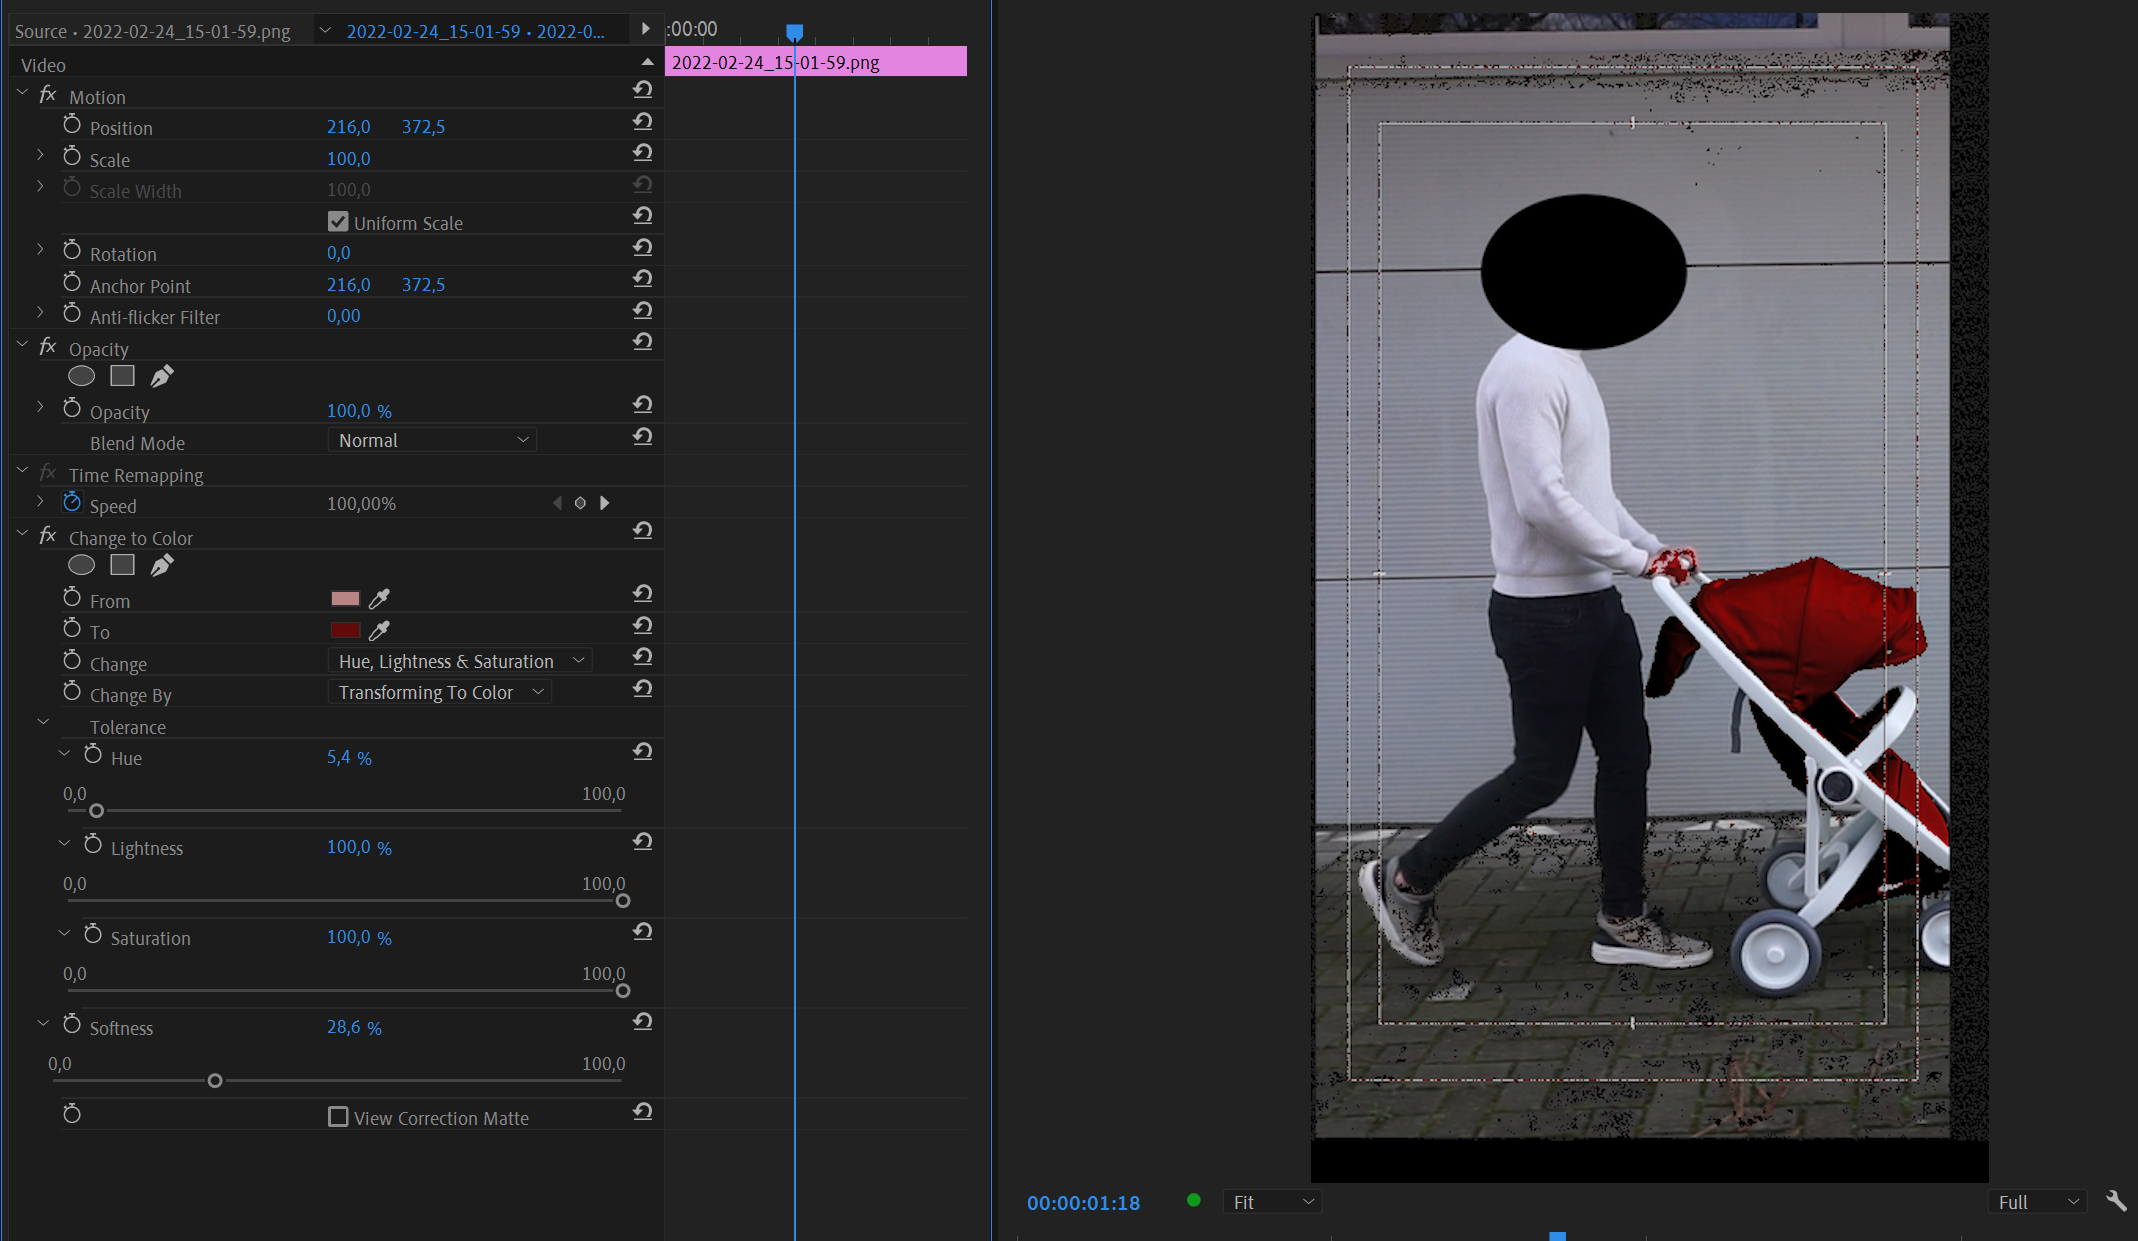This screenshot has width=2138, height=1241.
Task: Click the To dark red color swatch
Action: (345, 630)
